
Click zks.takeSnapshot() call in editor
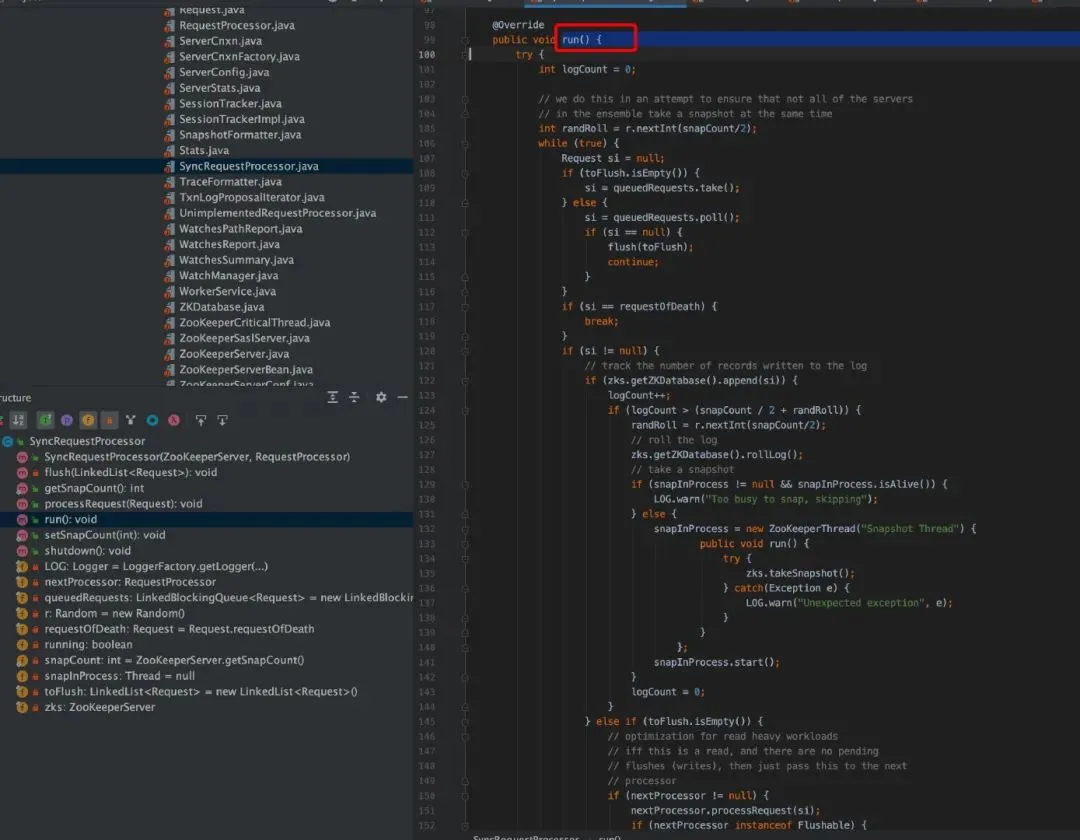point(800,574)
